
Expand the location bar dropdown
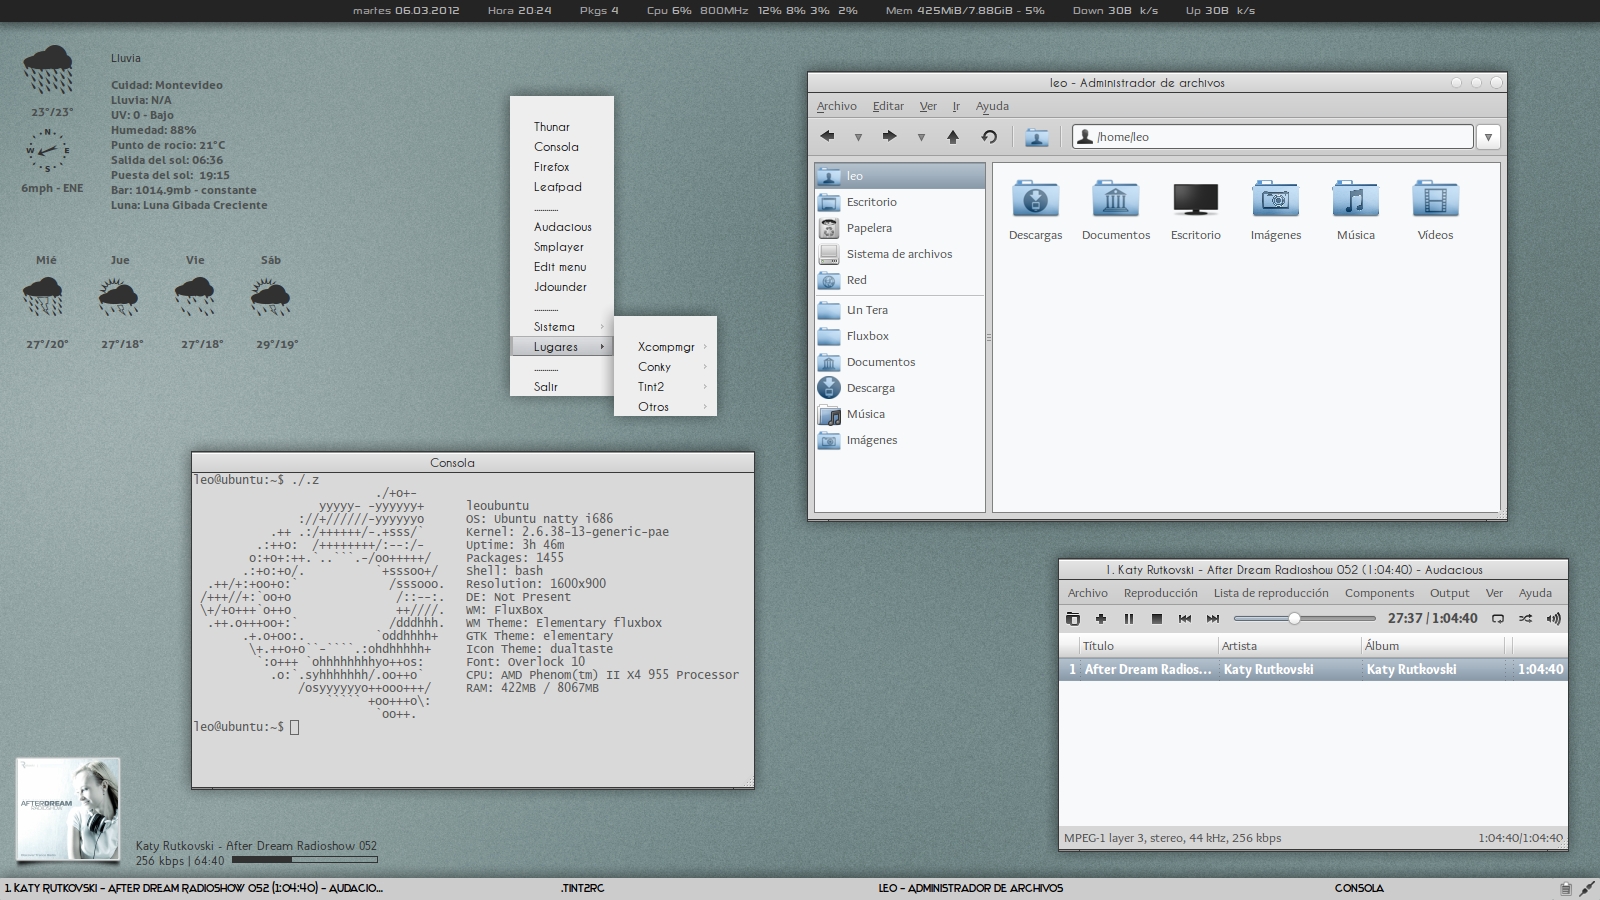1488,137
